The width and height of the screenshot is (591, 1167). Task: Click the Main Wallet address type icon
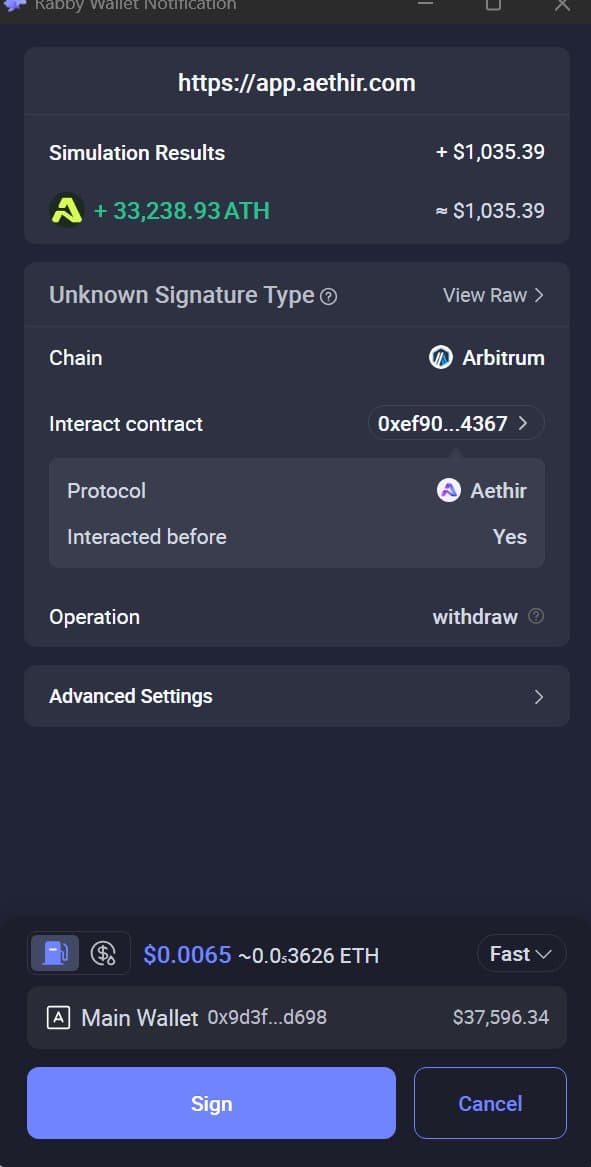(58, 1017)
